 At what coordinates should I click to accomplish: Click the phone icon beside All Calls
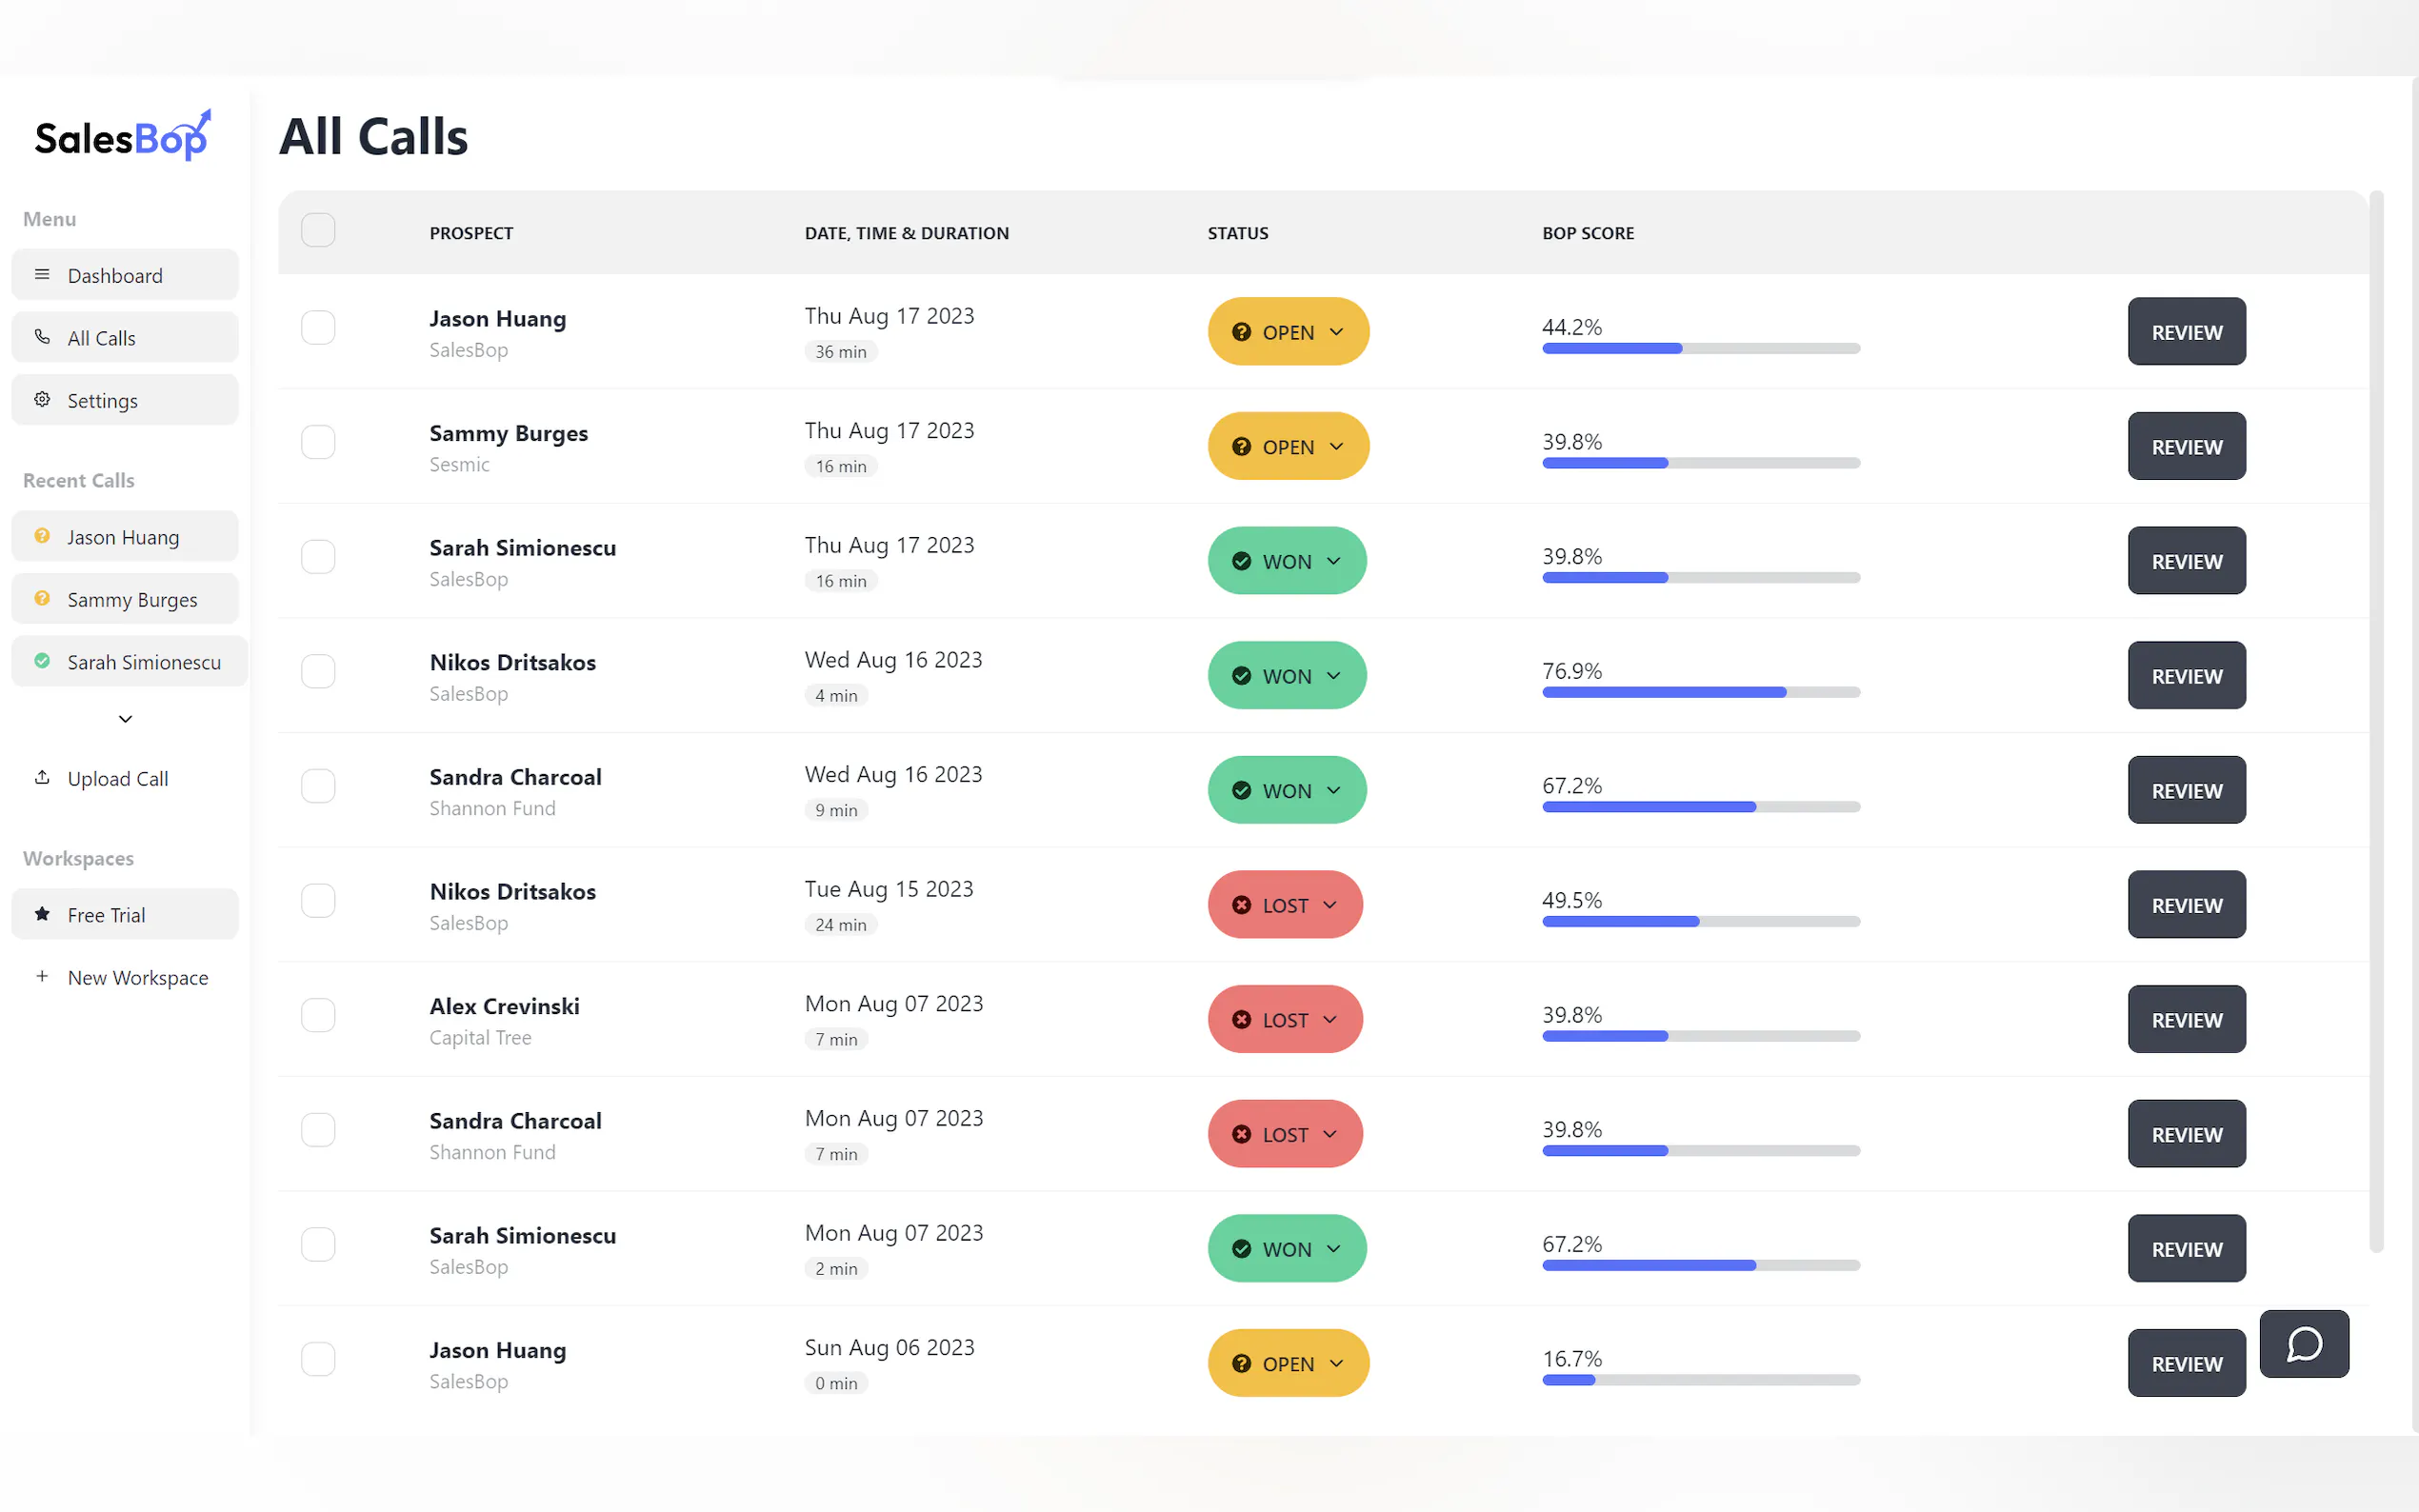click(x=42, y=337)
